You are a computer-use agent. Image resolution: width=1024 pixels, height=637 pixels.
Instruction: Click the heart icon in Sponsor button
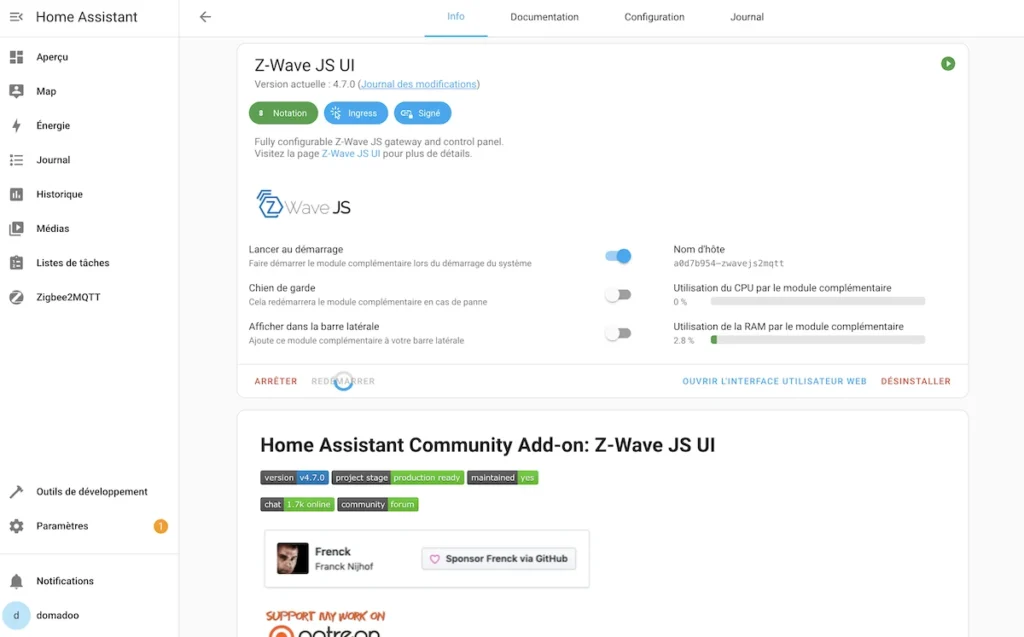click(x=434, y=559)
